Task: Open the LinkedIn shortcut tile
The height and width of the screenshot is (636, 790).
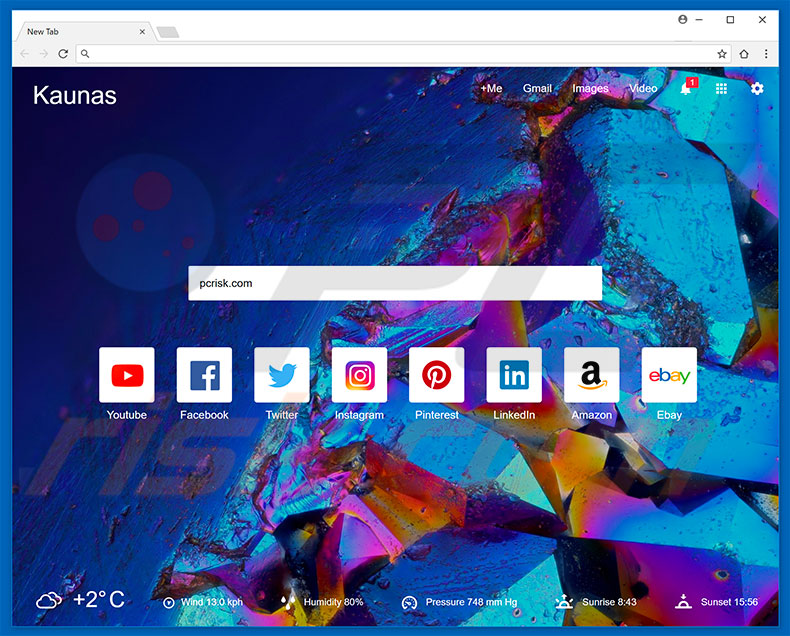Action: 514,375
